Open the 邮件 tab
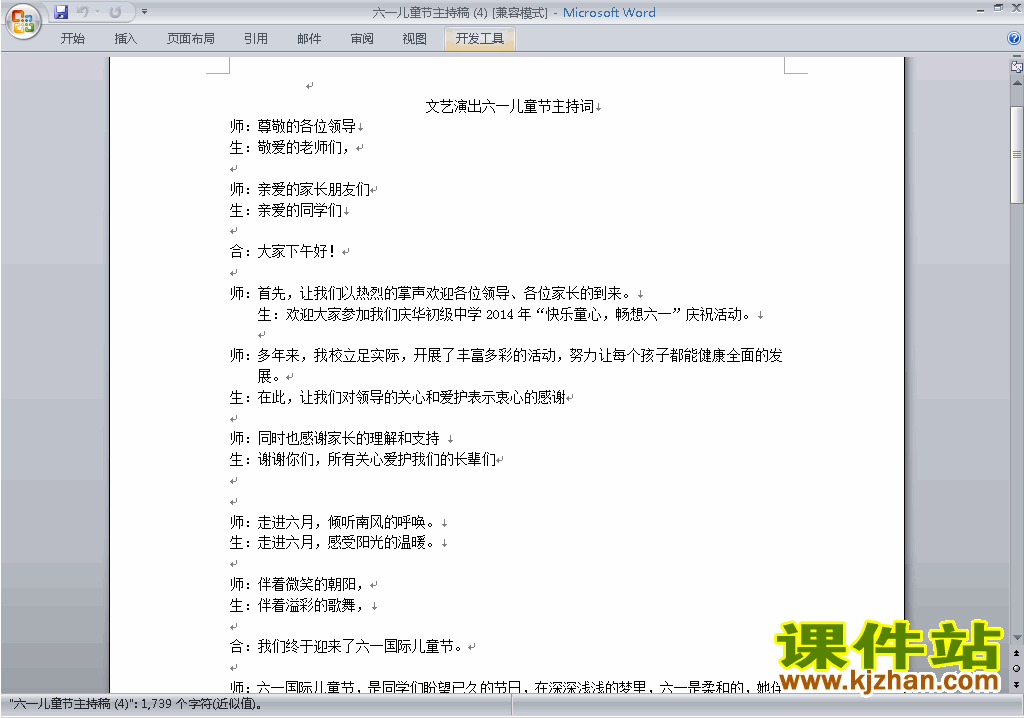The width and height of the screenshot is (1024, 718). [x=309, y=39]
